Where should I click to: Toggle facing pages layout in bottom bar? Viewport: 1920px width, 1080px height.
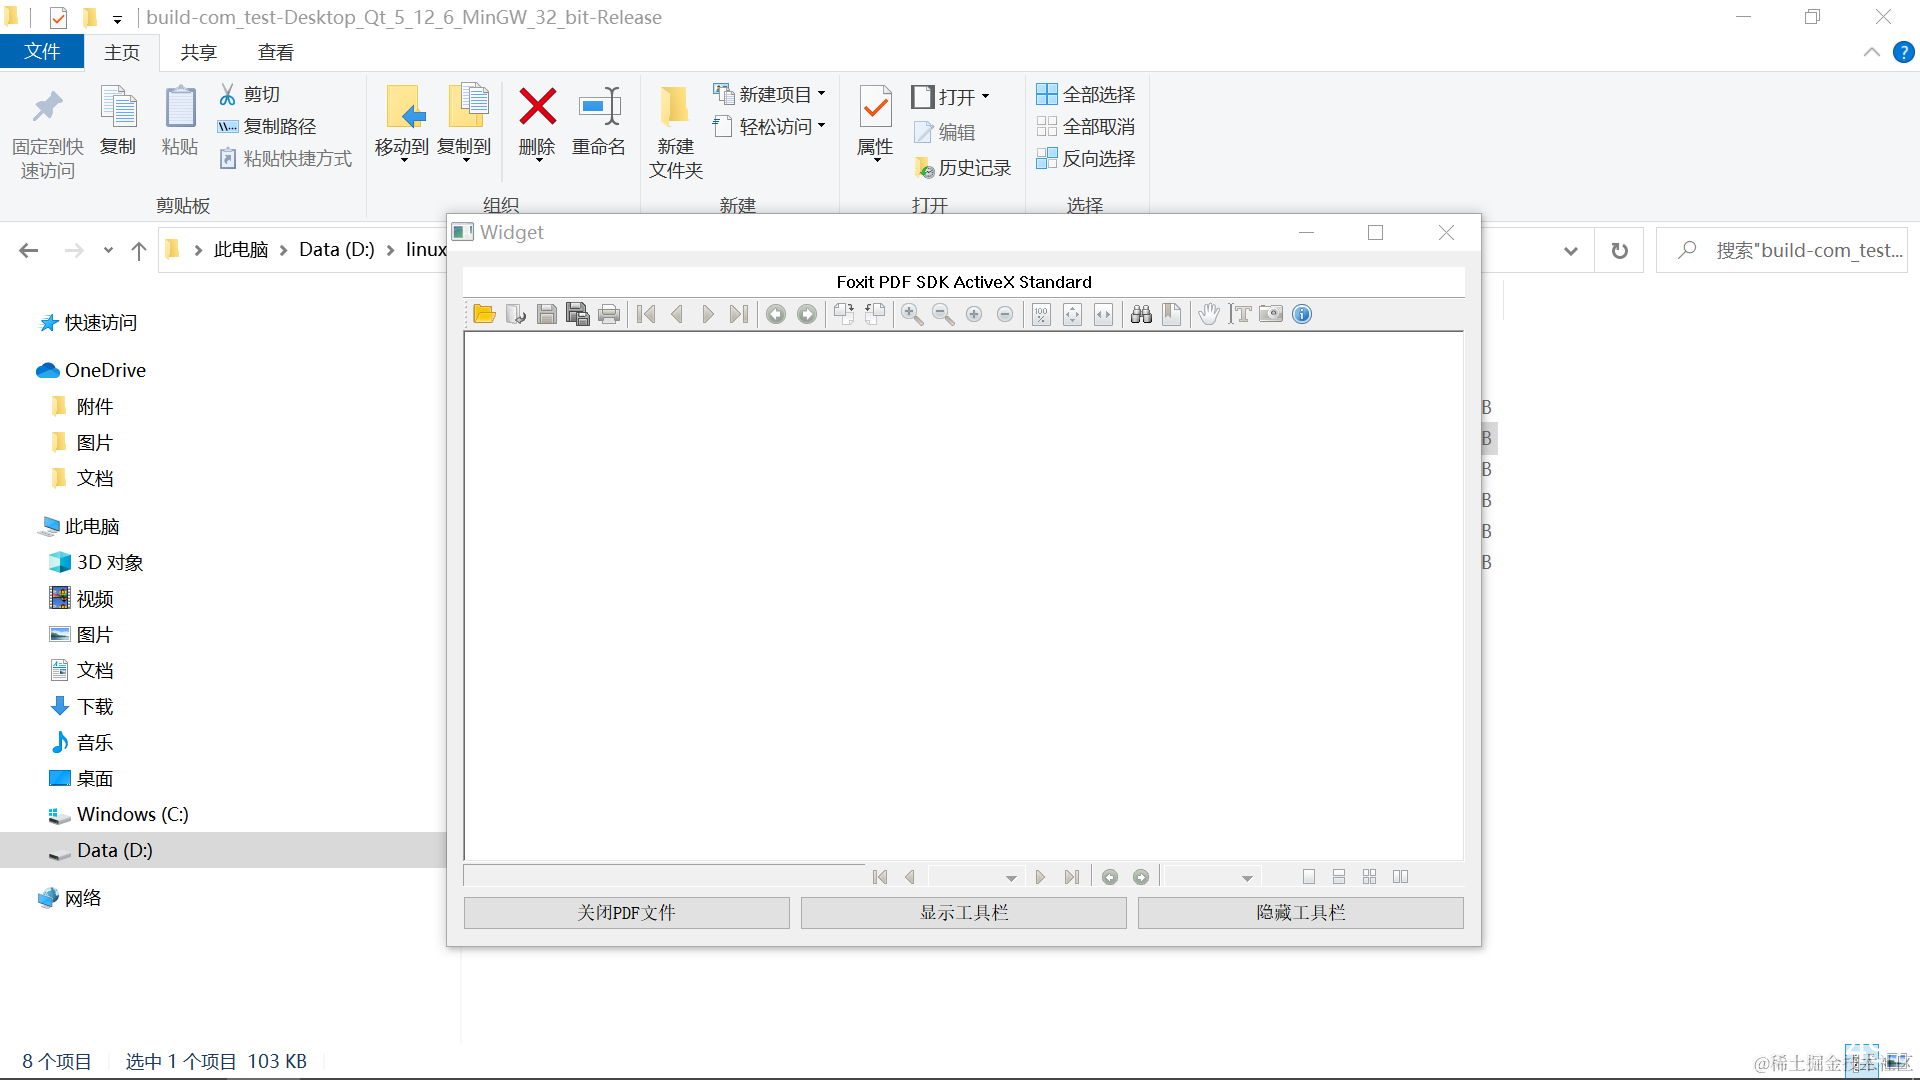1400,877
